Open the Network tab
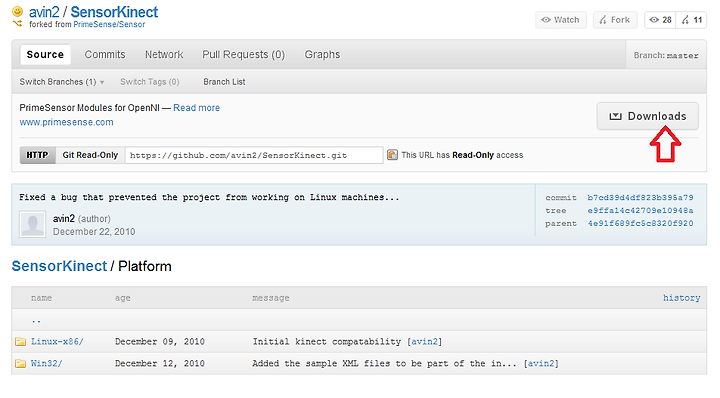This screenshot has width=720, height=398. (164, 54)
